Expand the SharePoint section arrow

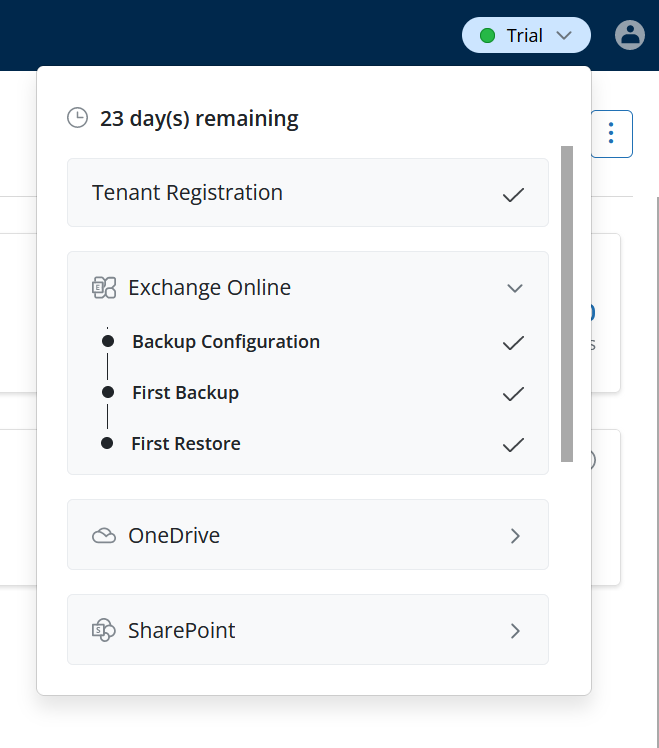pyautogui.click(x=515, y=631)
